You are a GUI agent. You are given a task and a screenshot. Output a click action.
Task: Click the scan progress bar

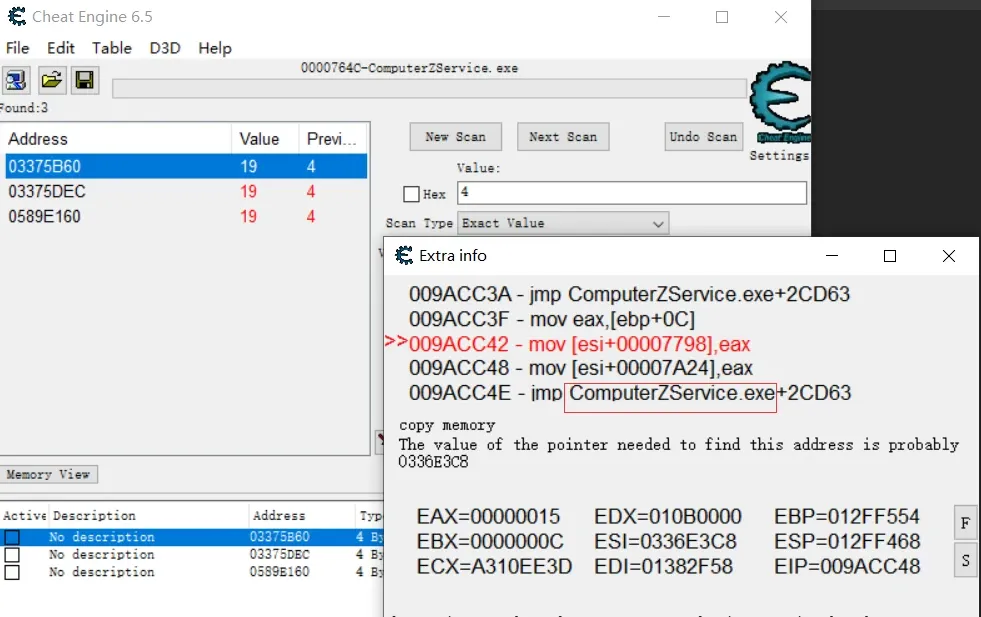click(429, 88)
